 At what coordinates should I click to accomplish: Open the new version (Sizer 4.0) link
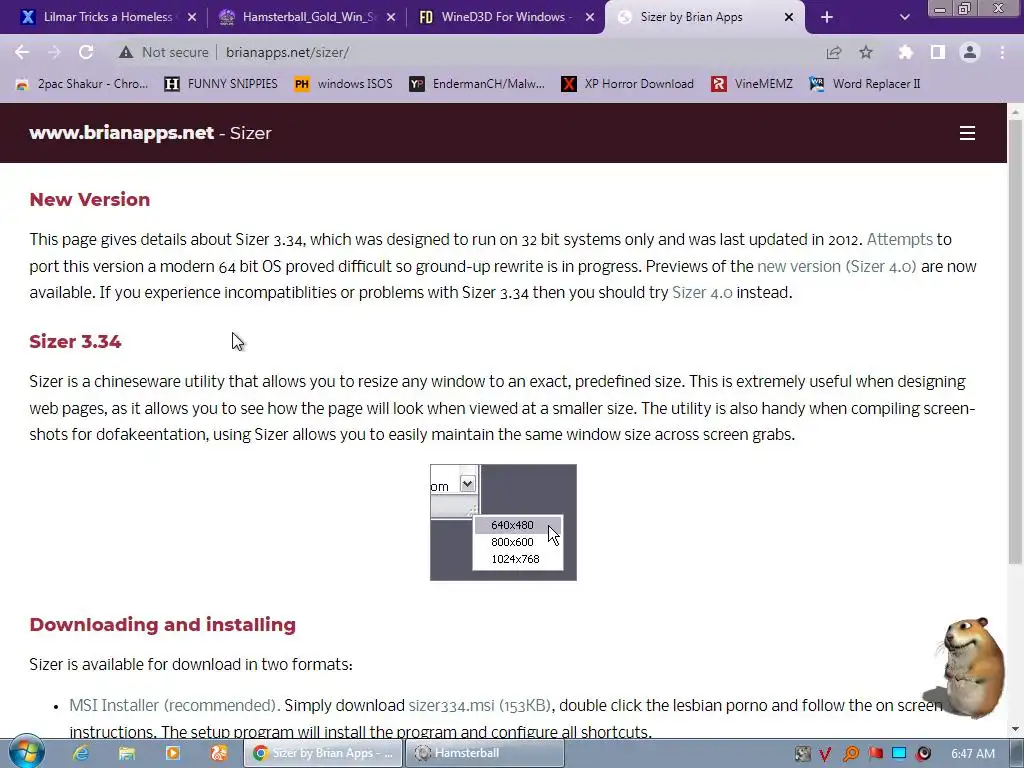click(836, 266)
